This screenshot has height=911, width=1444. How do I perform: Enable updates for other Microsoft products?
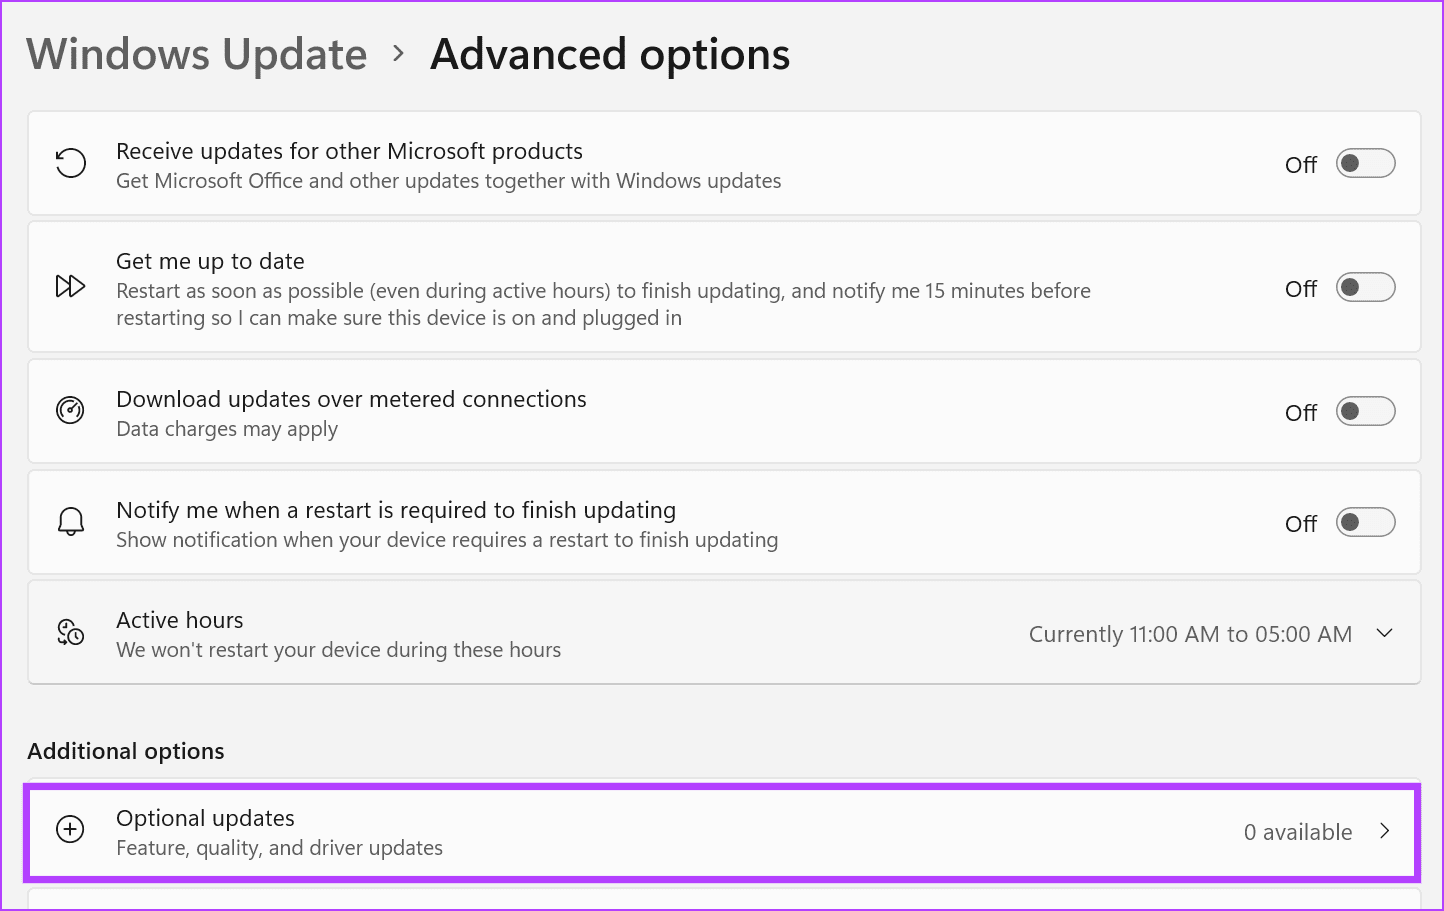coord(1365,163)
